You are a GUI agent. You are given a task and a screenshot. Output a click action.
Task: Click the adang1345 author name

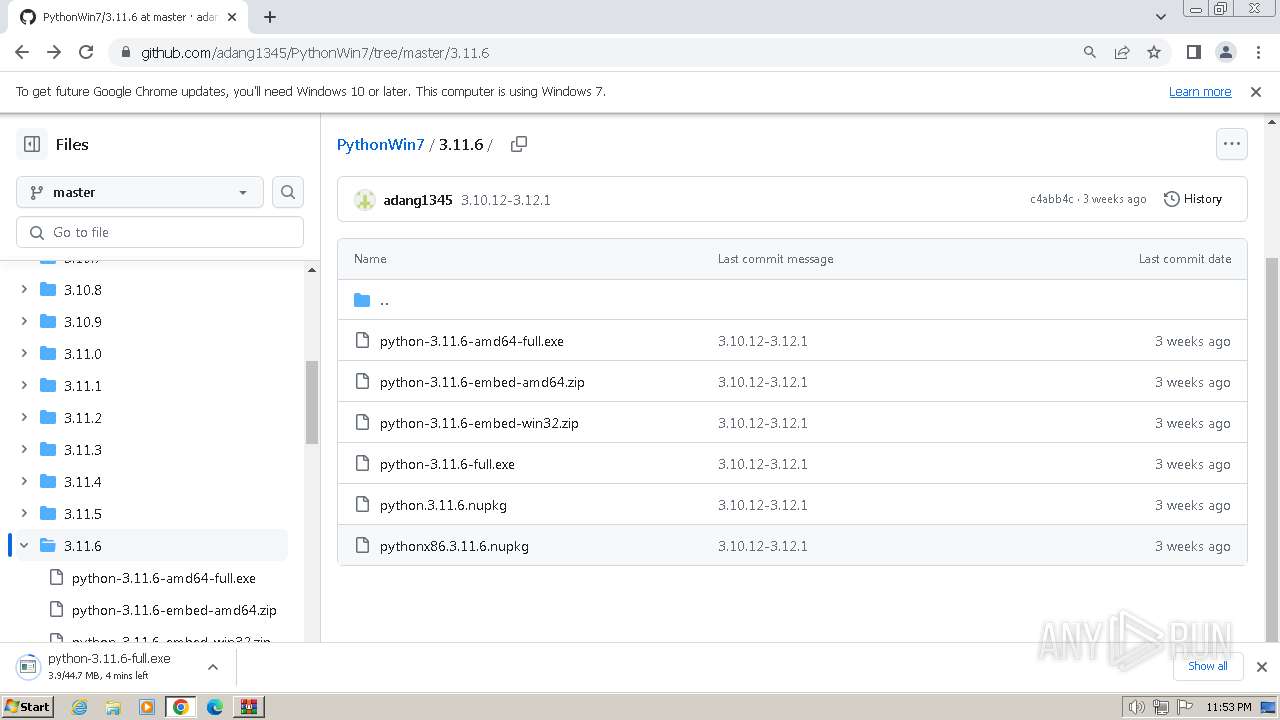click(x=418, y=200)
